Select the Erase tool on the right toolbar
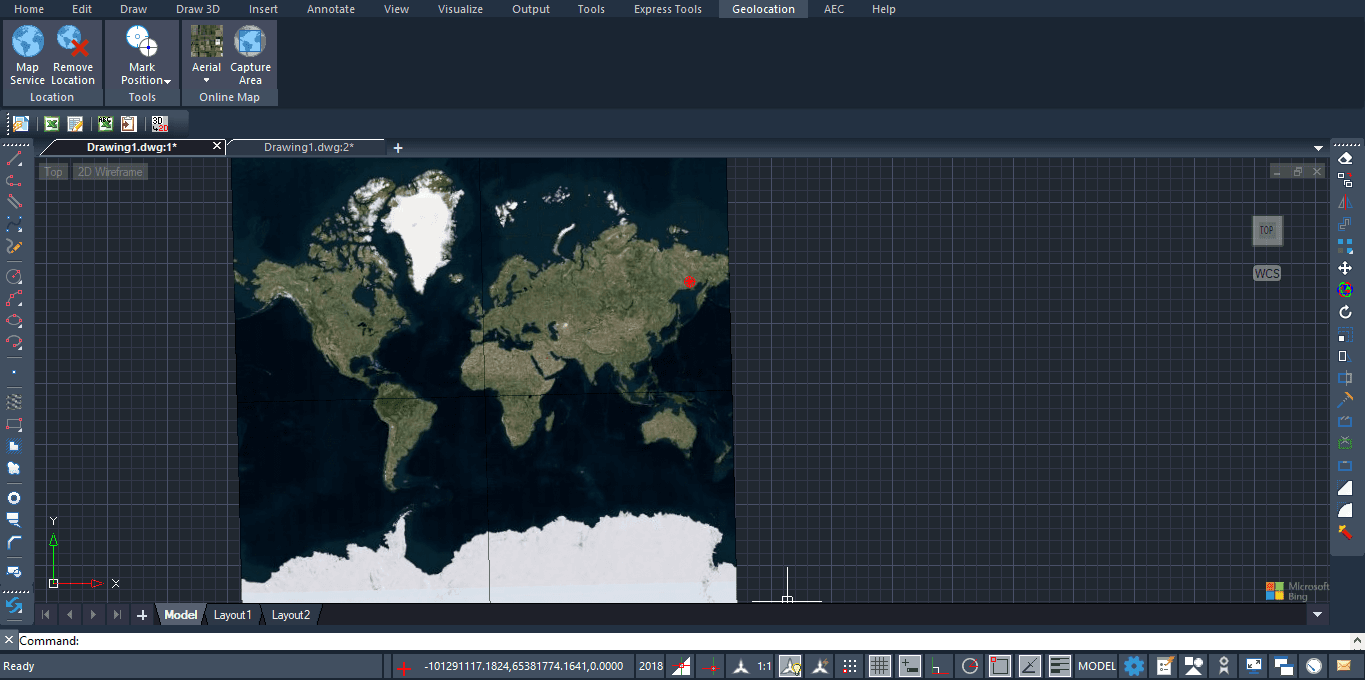Screen dimensions: 1365x680 click(x=1345, y=157)
